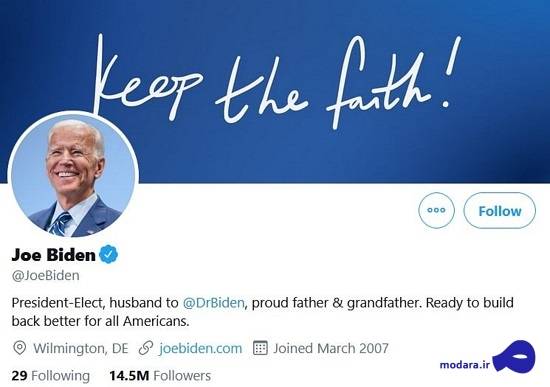Click the Wilmington, DE location text
This screenshot has width=550, height=387.
(81, 348)
